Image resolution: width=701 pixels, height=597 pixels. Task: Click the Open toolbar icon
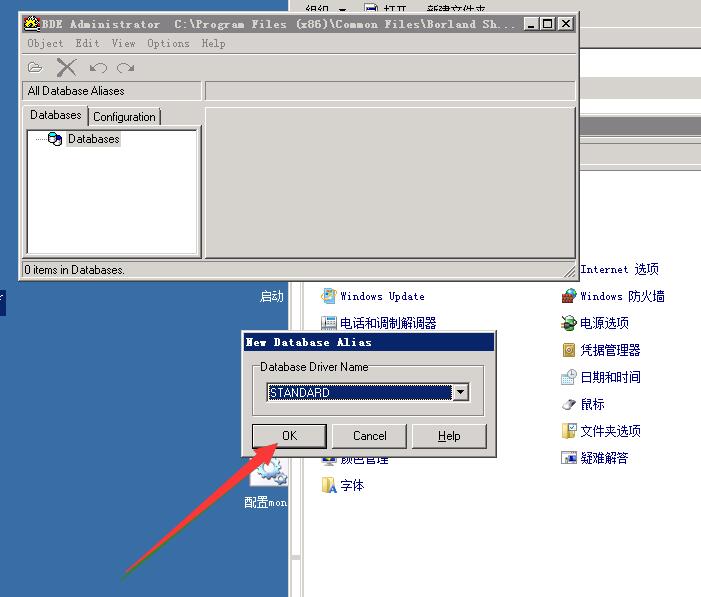[35, 67]
